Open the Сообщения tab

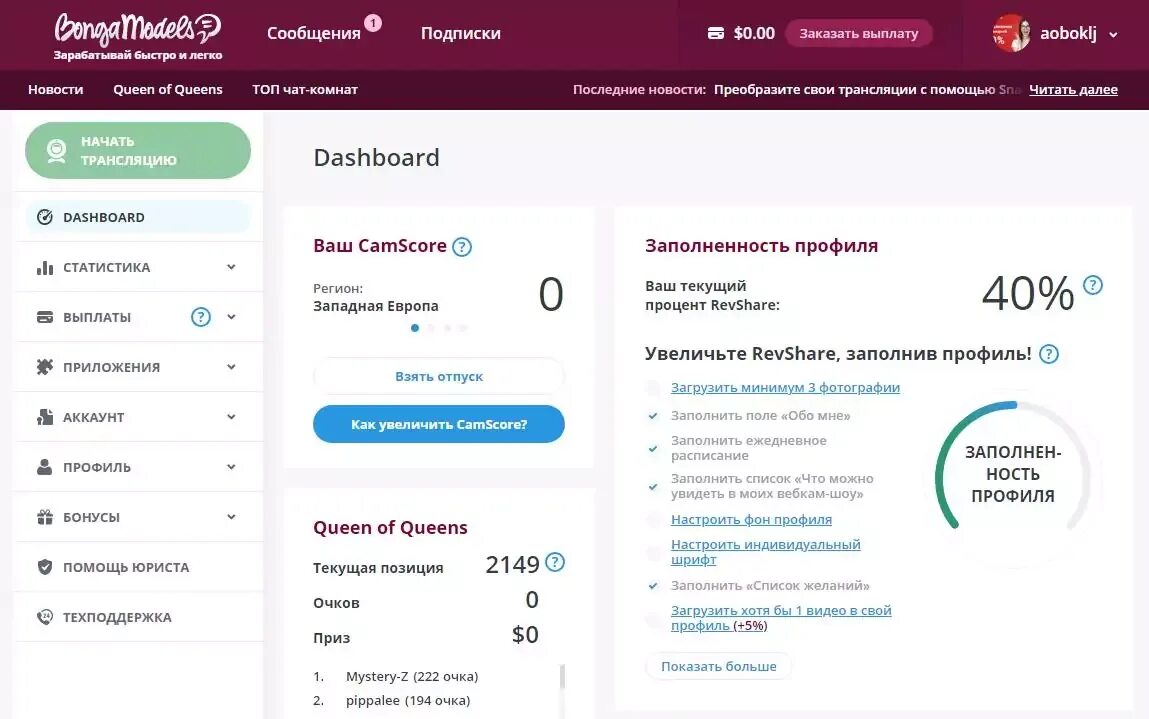click(314, 33)
